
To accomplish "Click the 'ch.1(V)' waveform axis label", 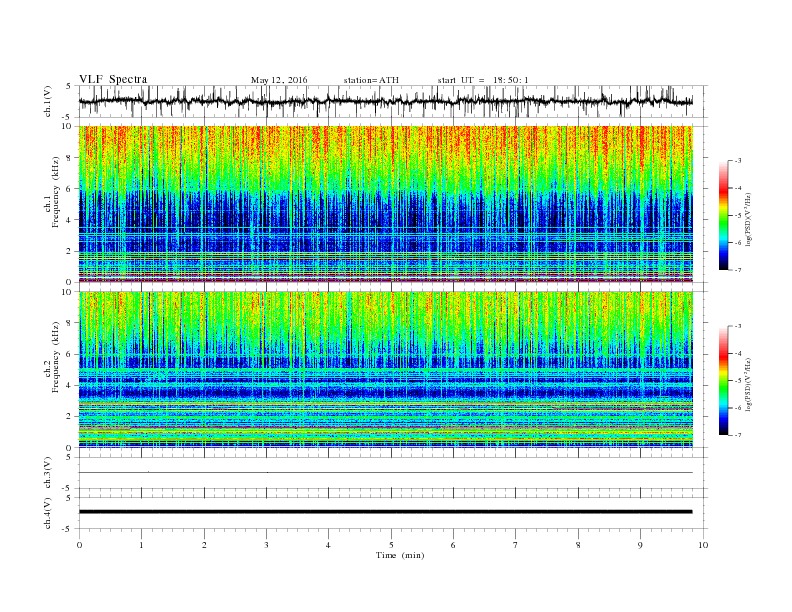I will coord(48,101).
